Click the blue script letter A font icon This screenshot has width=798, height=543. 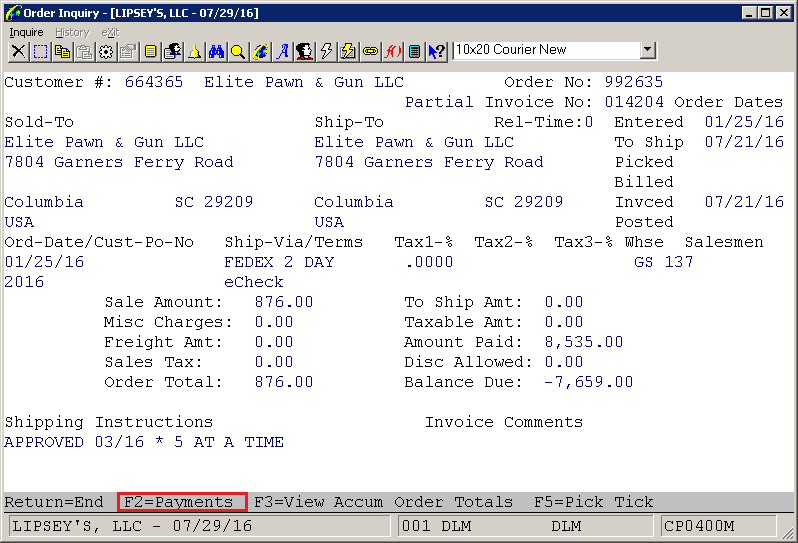282,51
